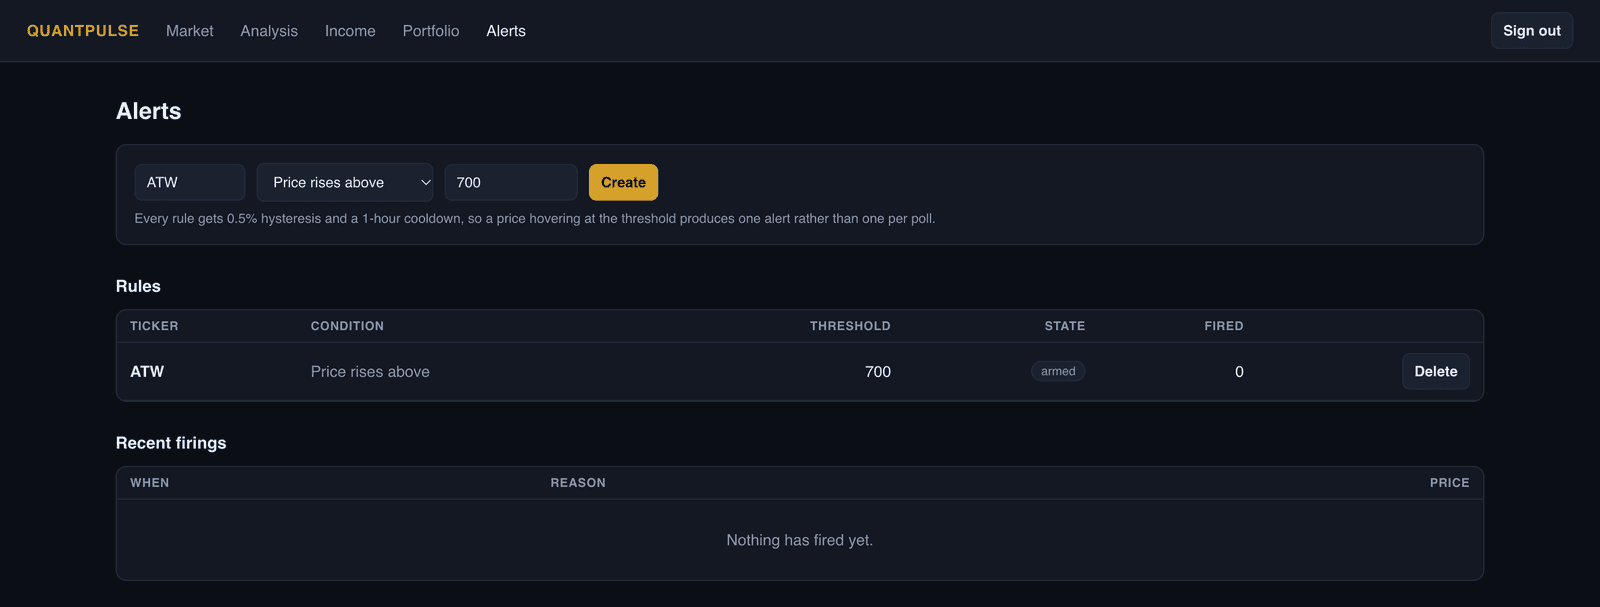The width and height of the screenshot is (1600, 607).
Task: Focus the ATW ticker input field
Action: click(190, 182)
